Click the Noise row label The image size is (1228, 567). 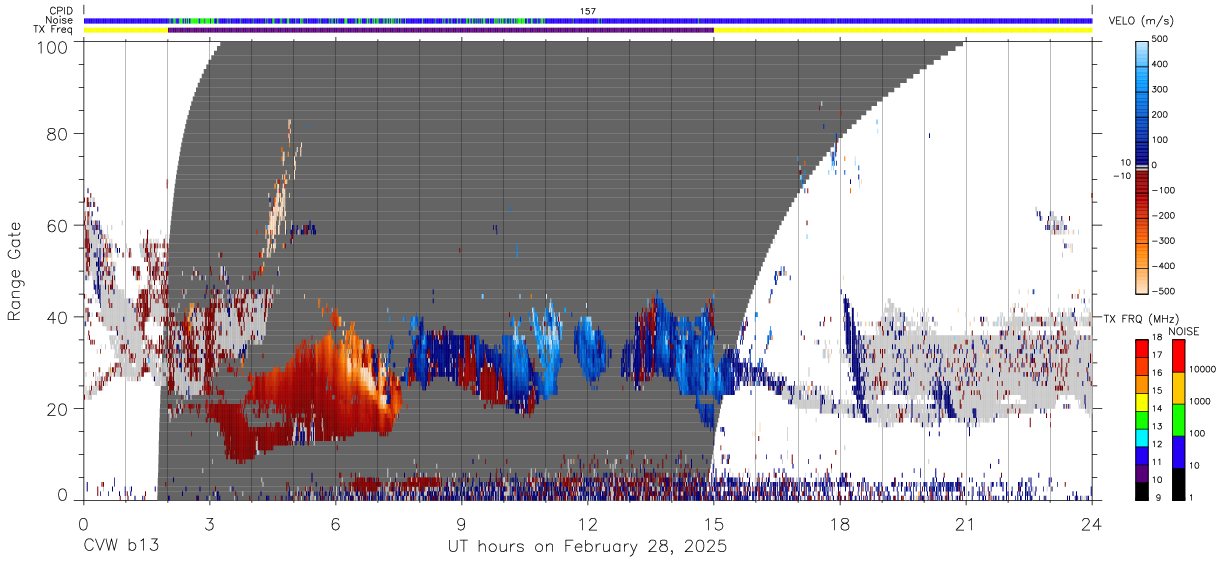[x=61, y=20]
